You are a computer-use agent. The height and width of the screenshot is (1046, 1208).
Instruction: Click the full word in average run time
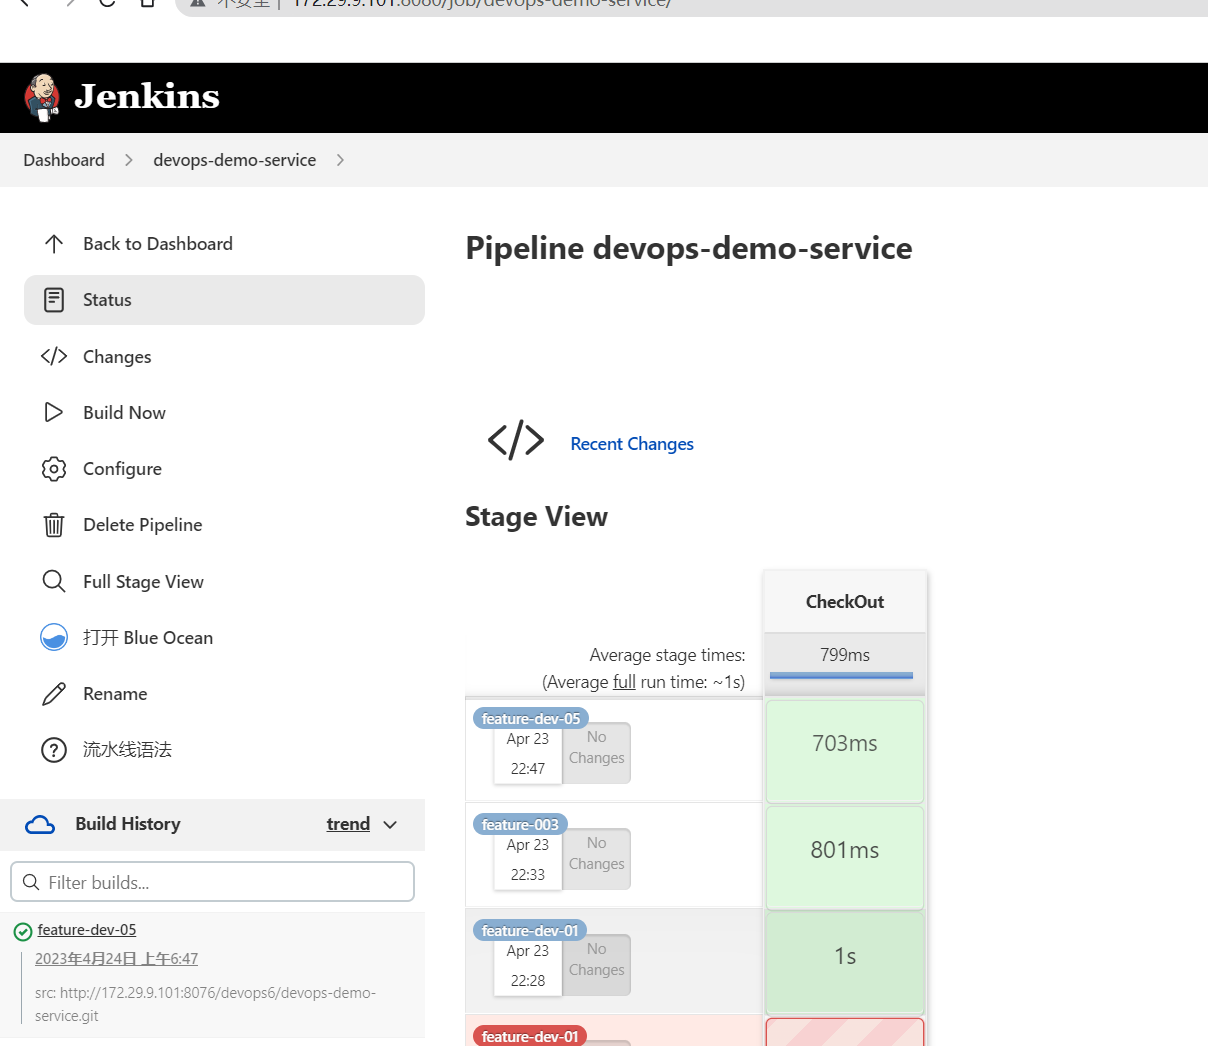[x=624, y=682]
